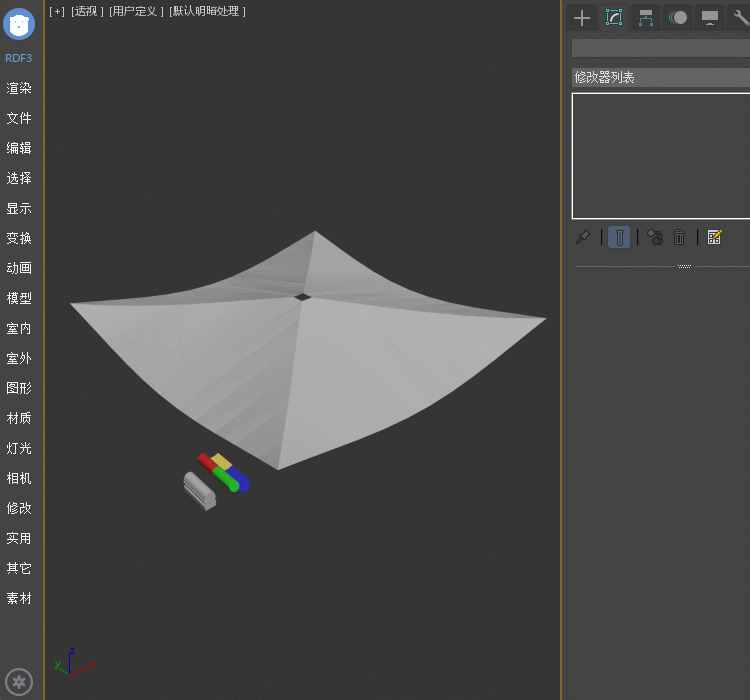This screenshot has height=700, width=750.
Task: Open the Utilities wrench tab
Action: [x=740, y=18]
